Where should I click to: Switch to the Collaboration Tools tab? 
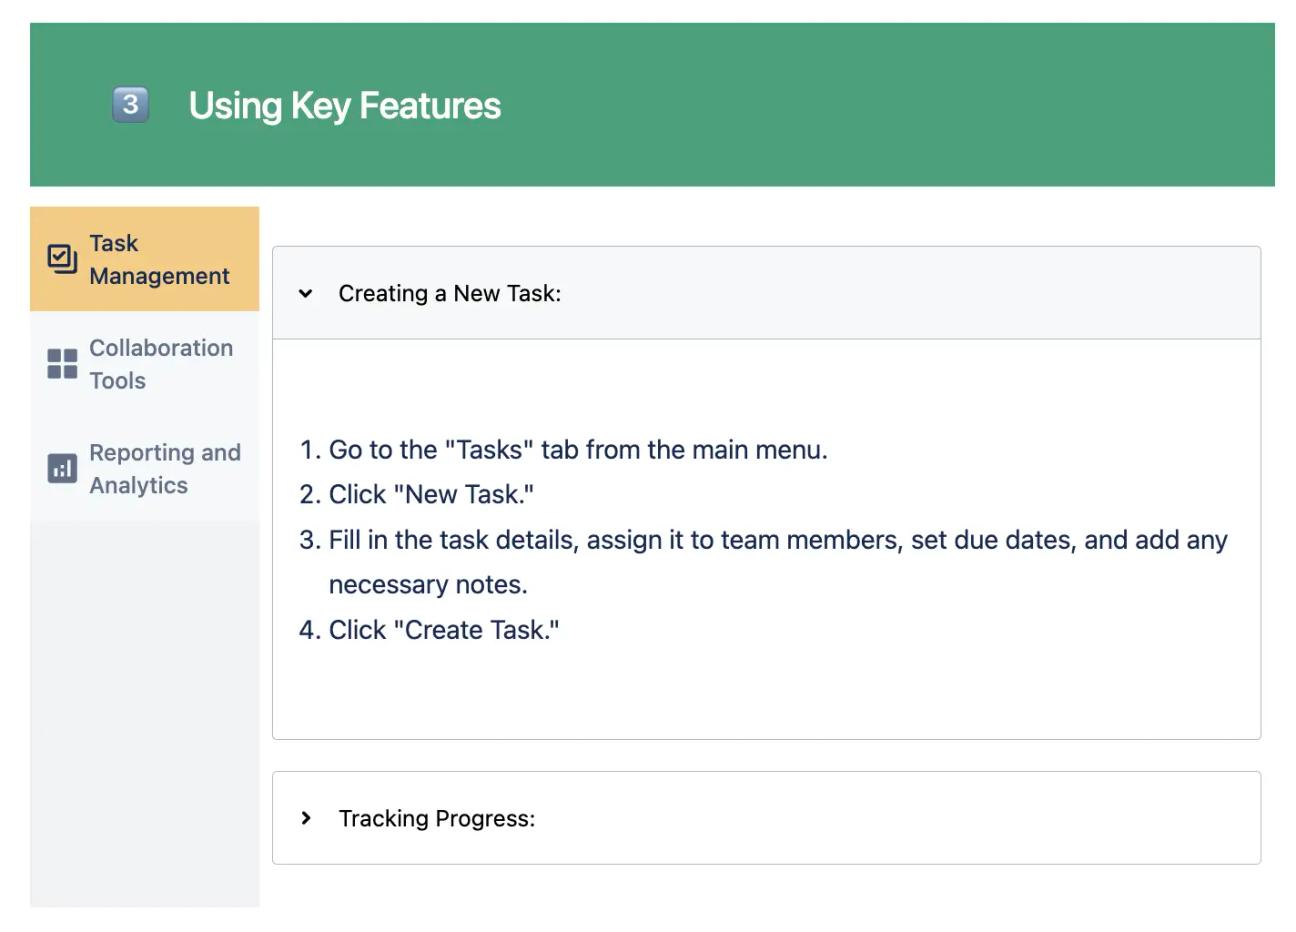pos(144,364)
